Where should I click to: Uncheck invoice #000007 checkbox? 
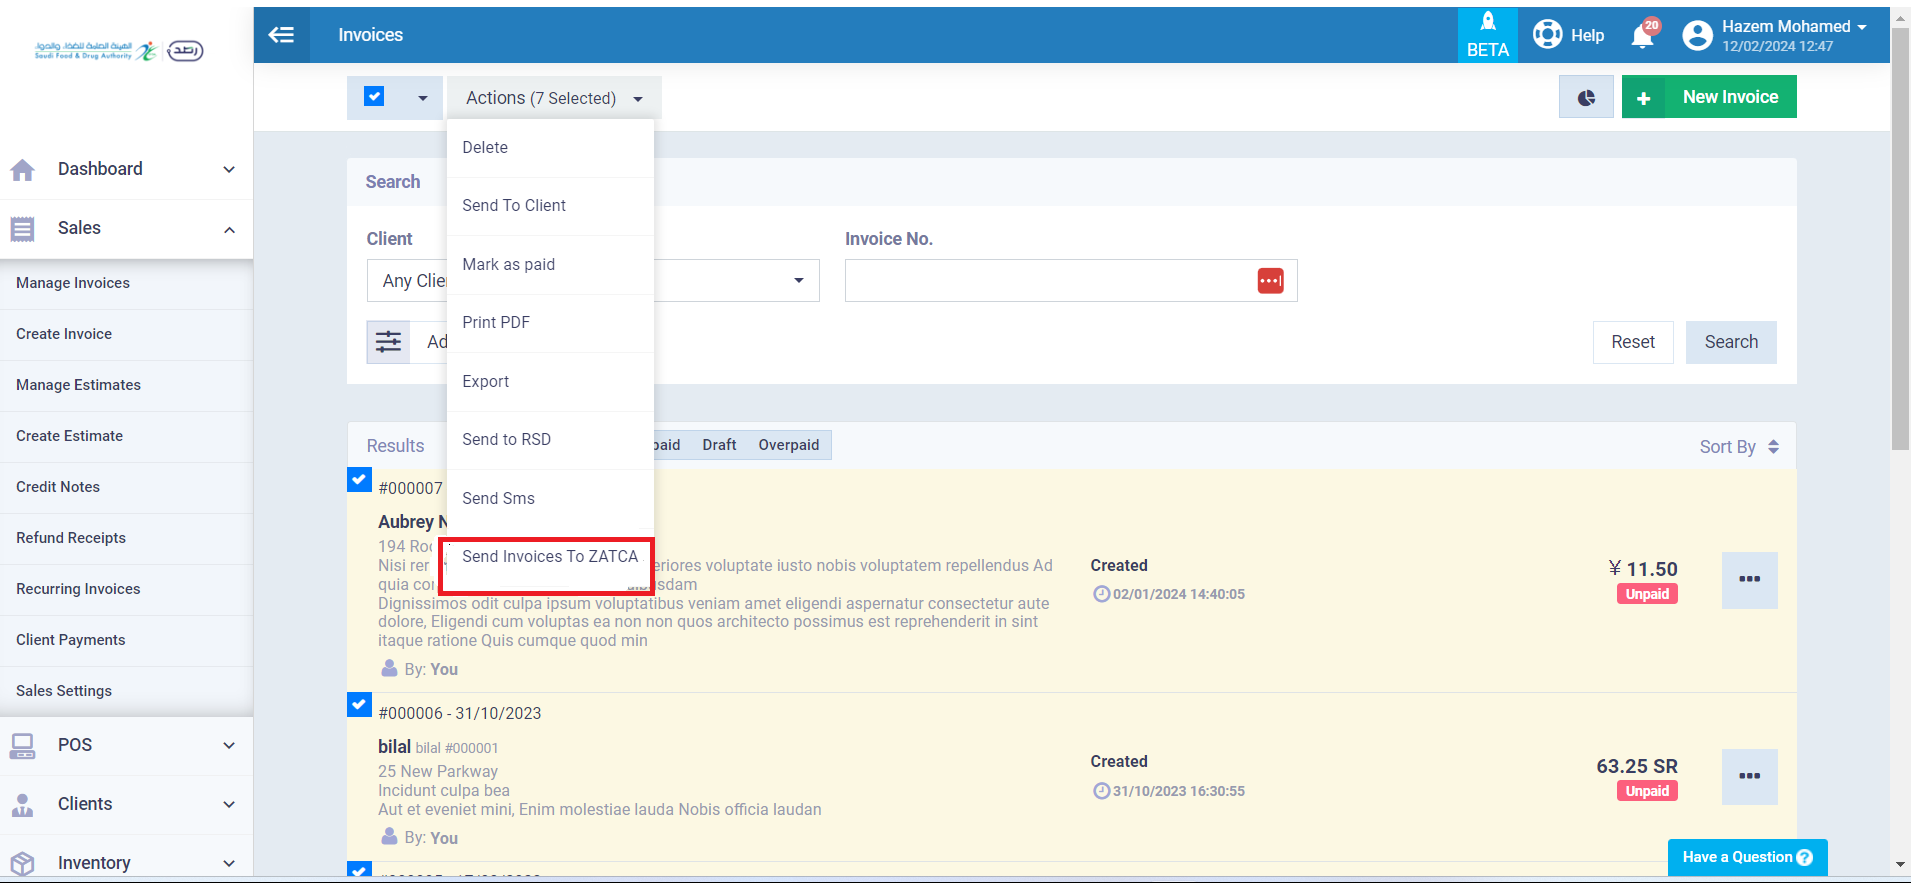tap(360, 480)
